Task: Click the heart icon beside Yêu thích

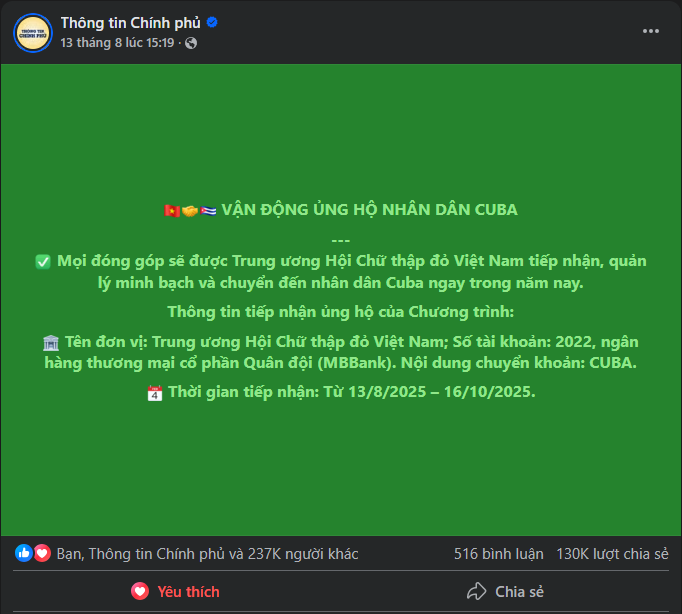Action: coord(140,591)
